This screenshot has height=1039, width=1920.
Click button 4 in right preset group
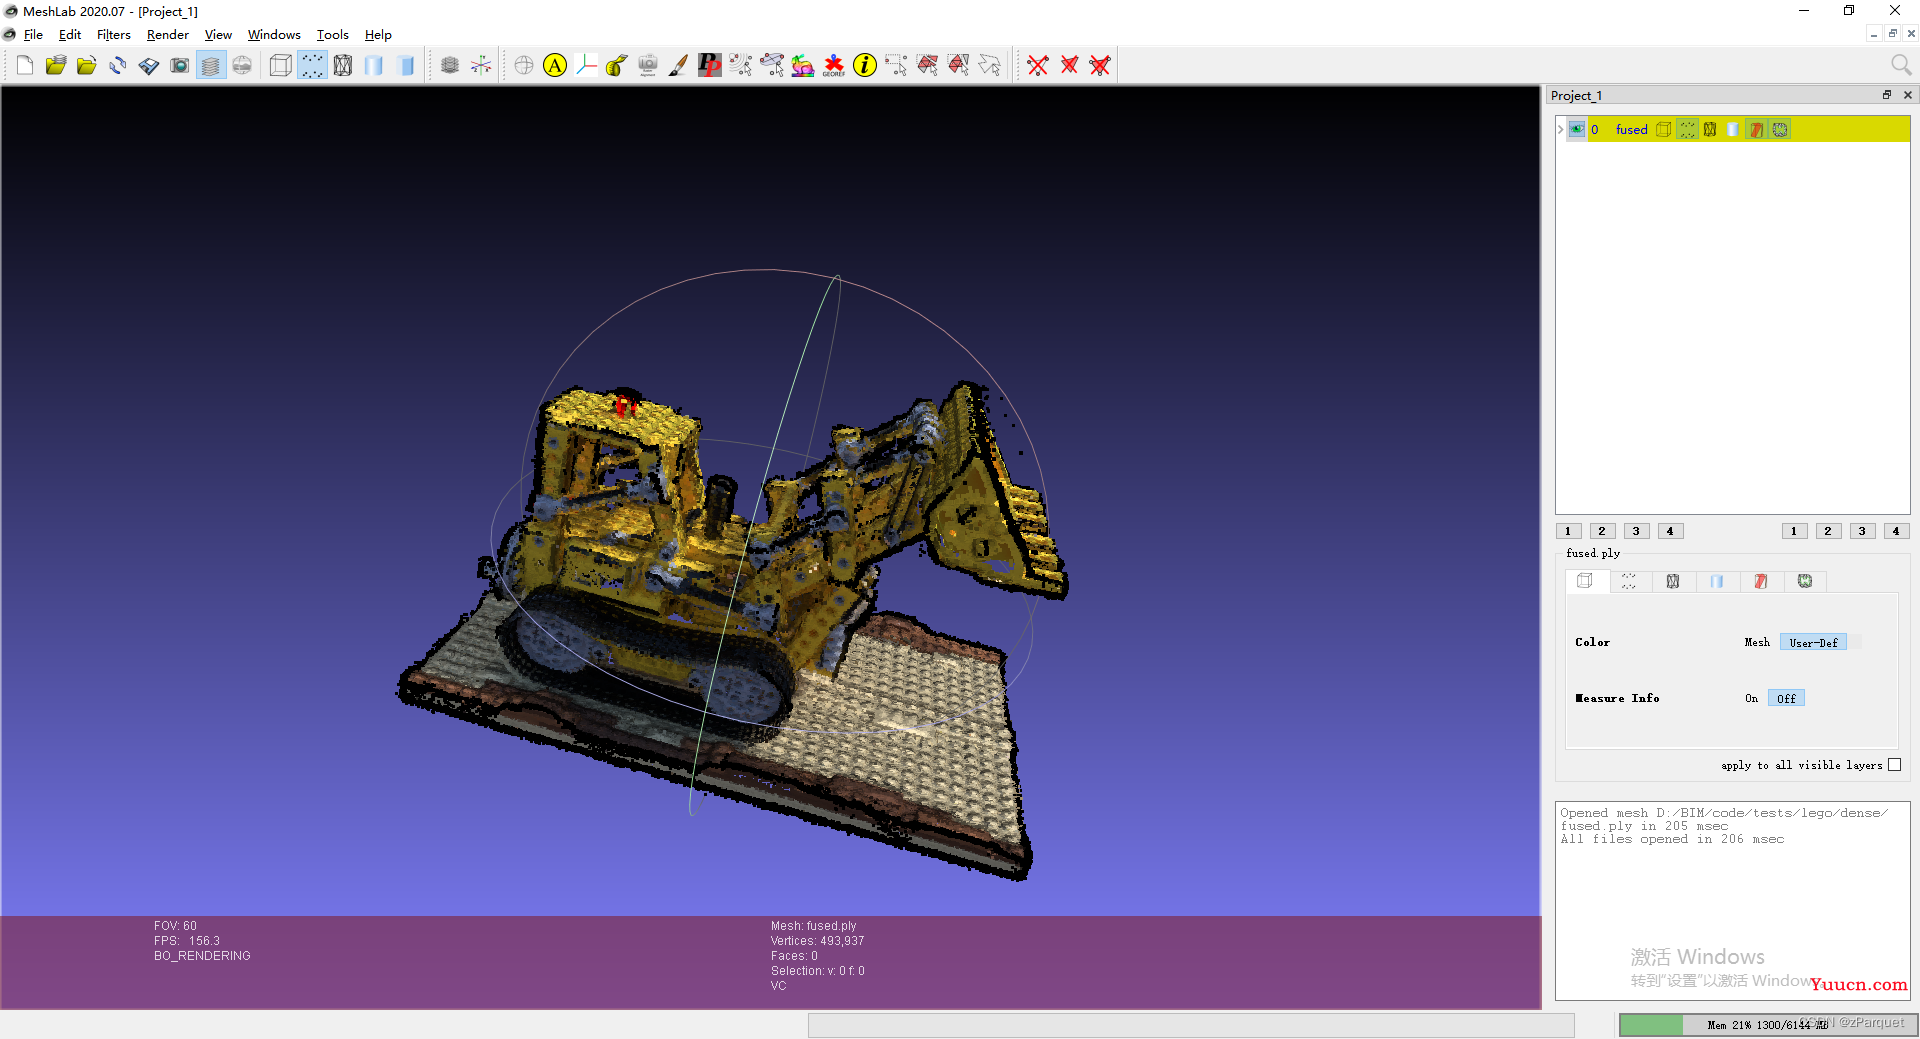[1896, 532]
